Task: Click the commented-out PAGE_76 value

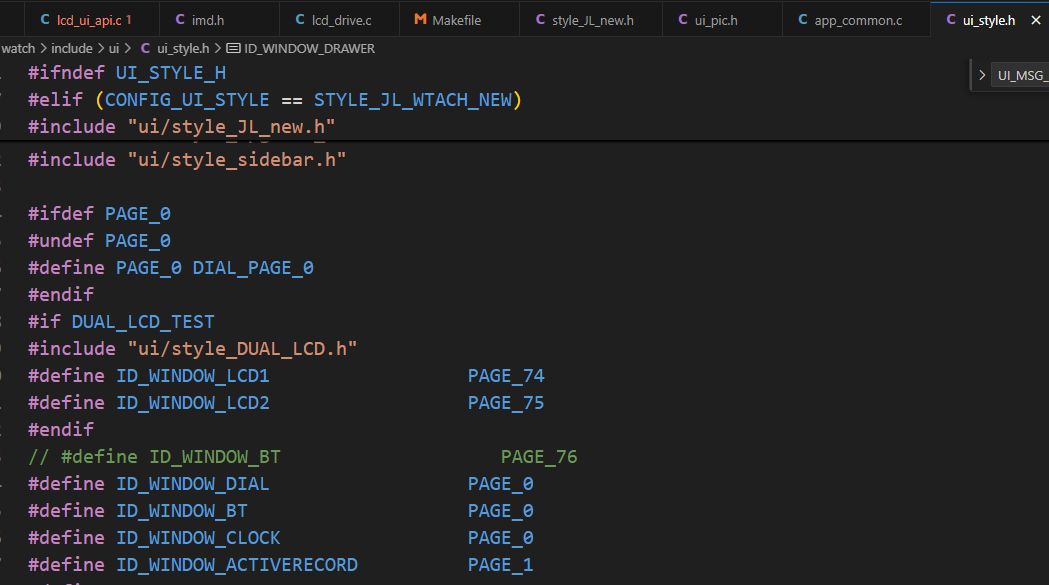Action: [x=539, y=456]
